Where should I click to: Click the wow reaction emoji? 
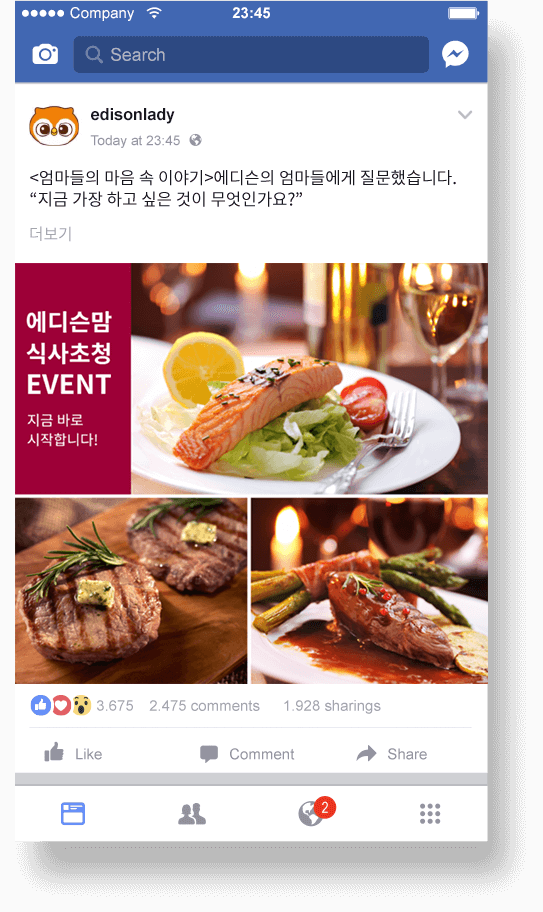coord(81,706)
